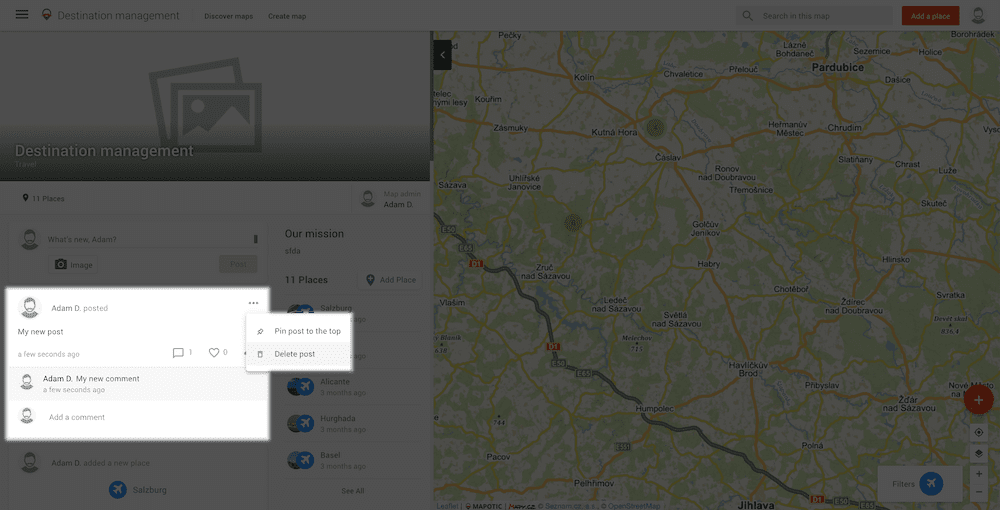Click the Add Place button in sidebar
Viewport: 1000px width, 510px height.
pos(390,280)
